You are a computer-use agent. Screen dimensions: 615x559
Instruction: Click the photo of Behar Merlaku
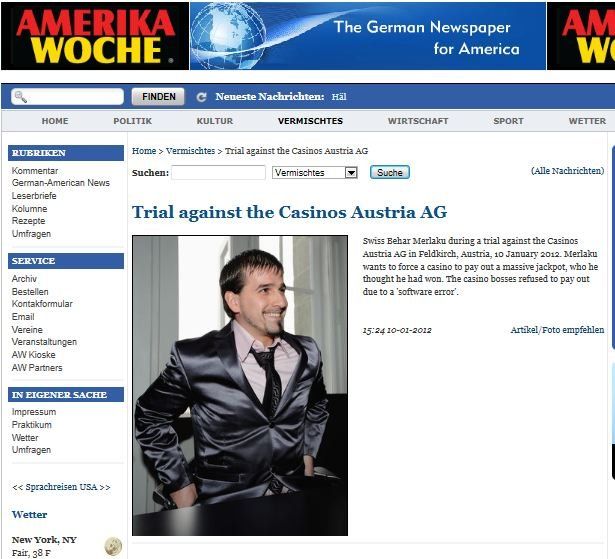click(240, 385)
